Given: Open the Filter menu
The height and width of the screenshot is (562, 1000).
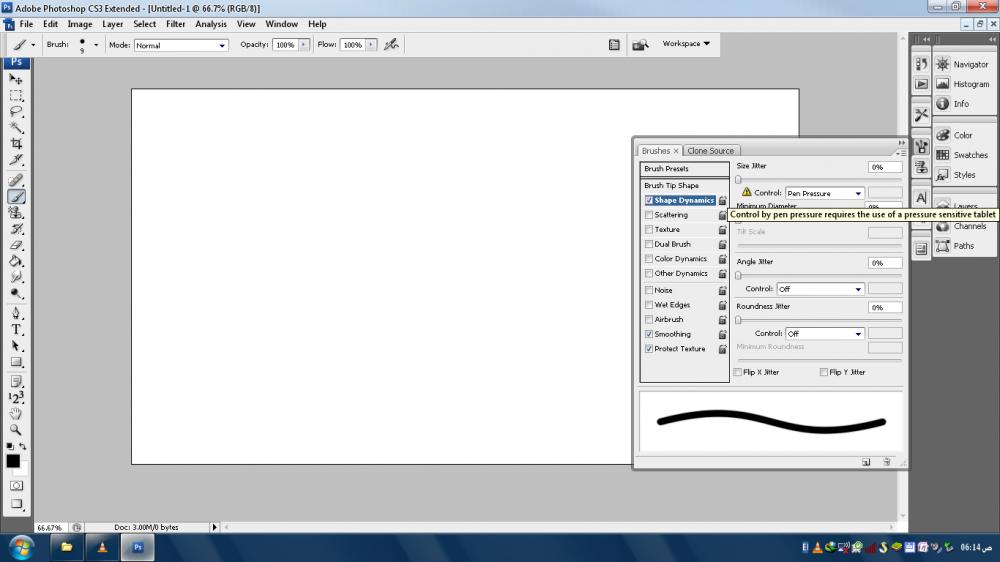Looking at the screenshot, I should (175, 24).
